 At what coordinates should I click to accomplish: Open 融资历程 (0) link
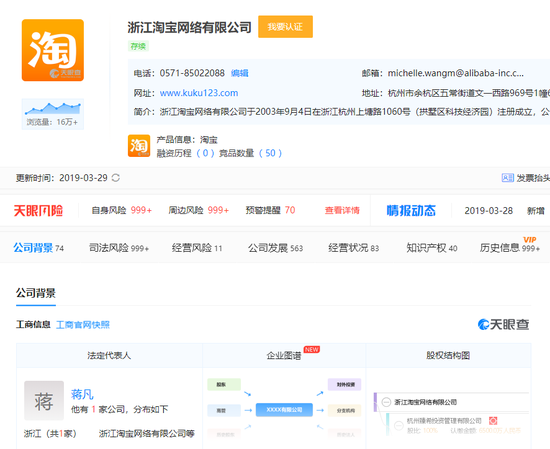185,153
